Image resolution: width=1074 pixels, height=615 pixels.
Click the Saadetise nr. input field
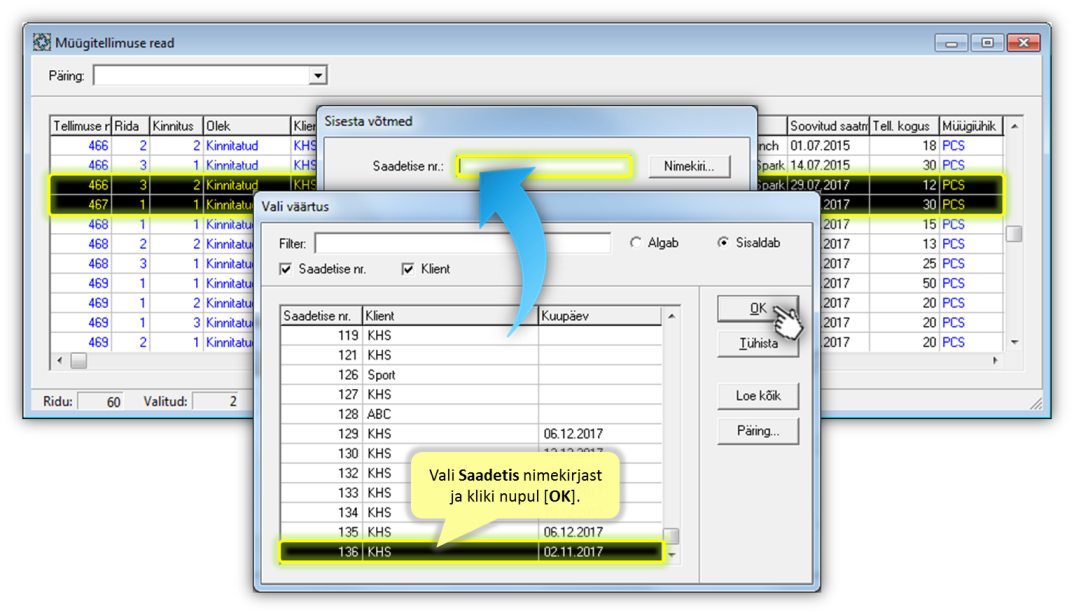pyautogui.click(x=545, y=166)
